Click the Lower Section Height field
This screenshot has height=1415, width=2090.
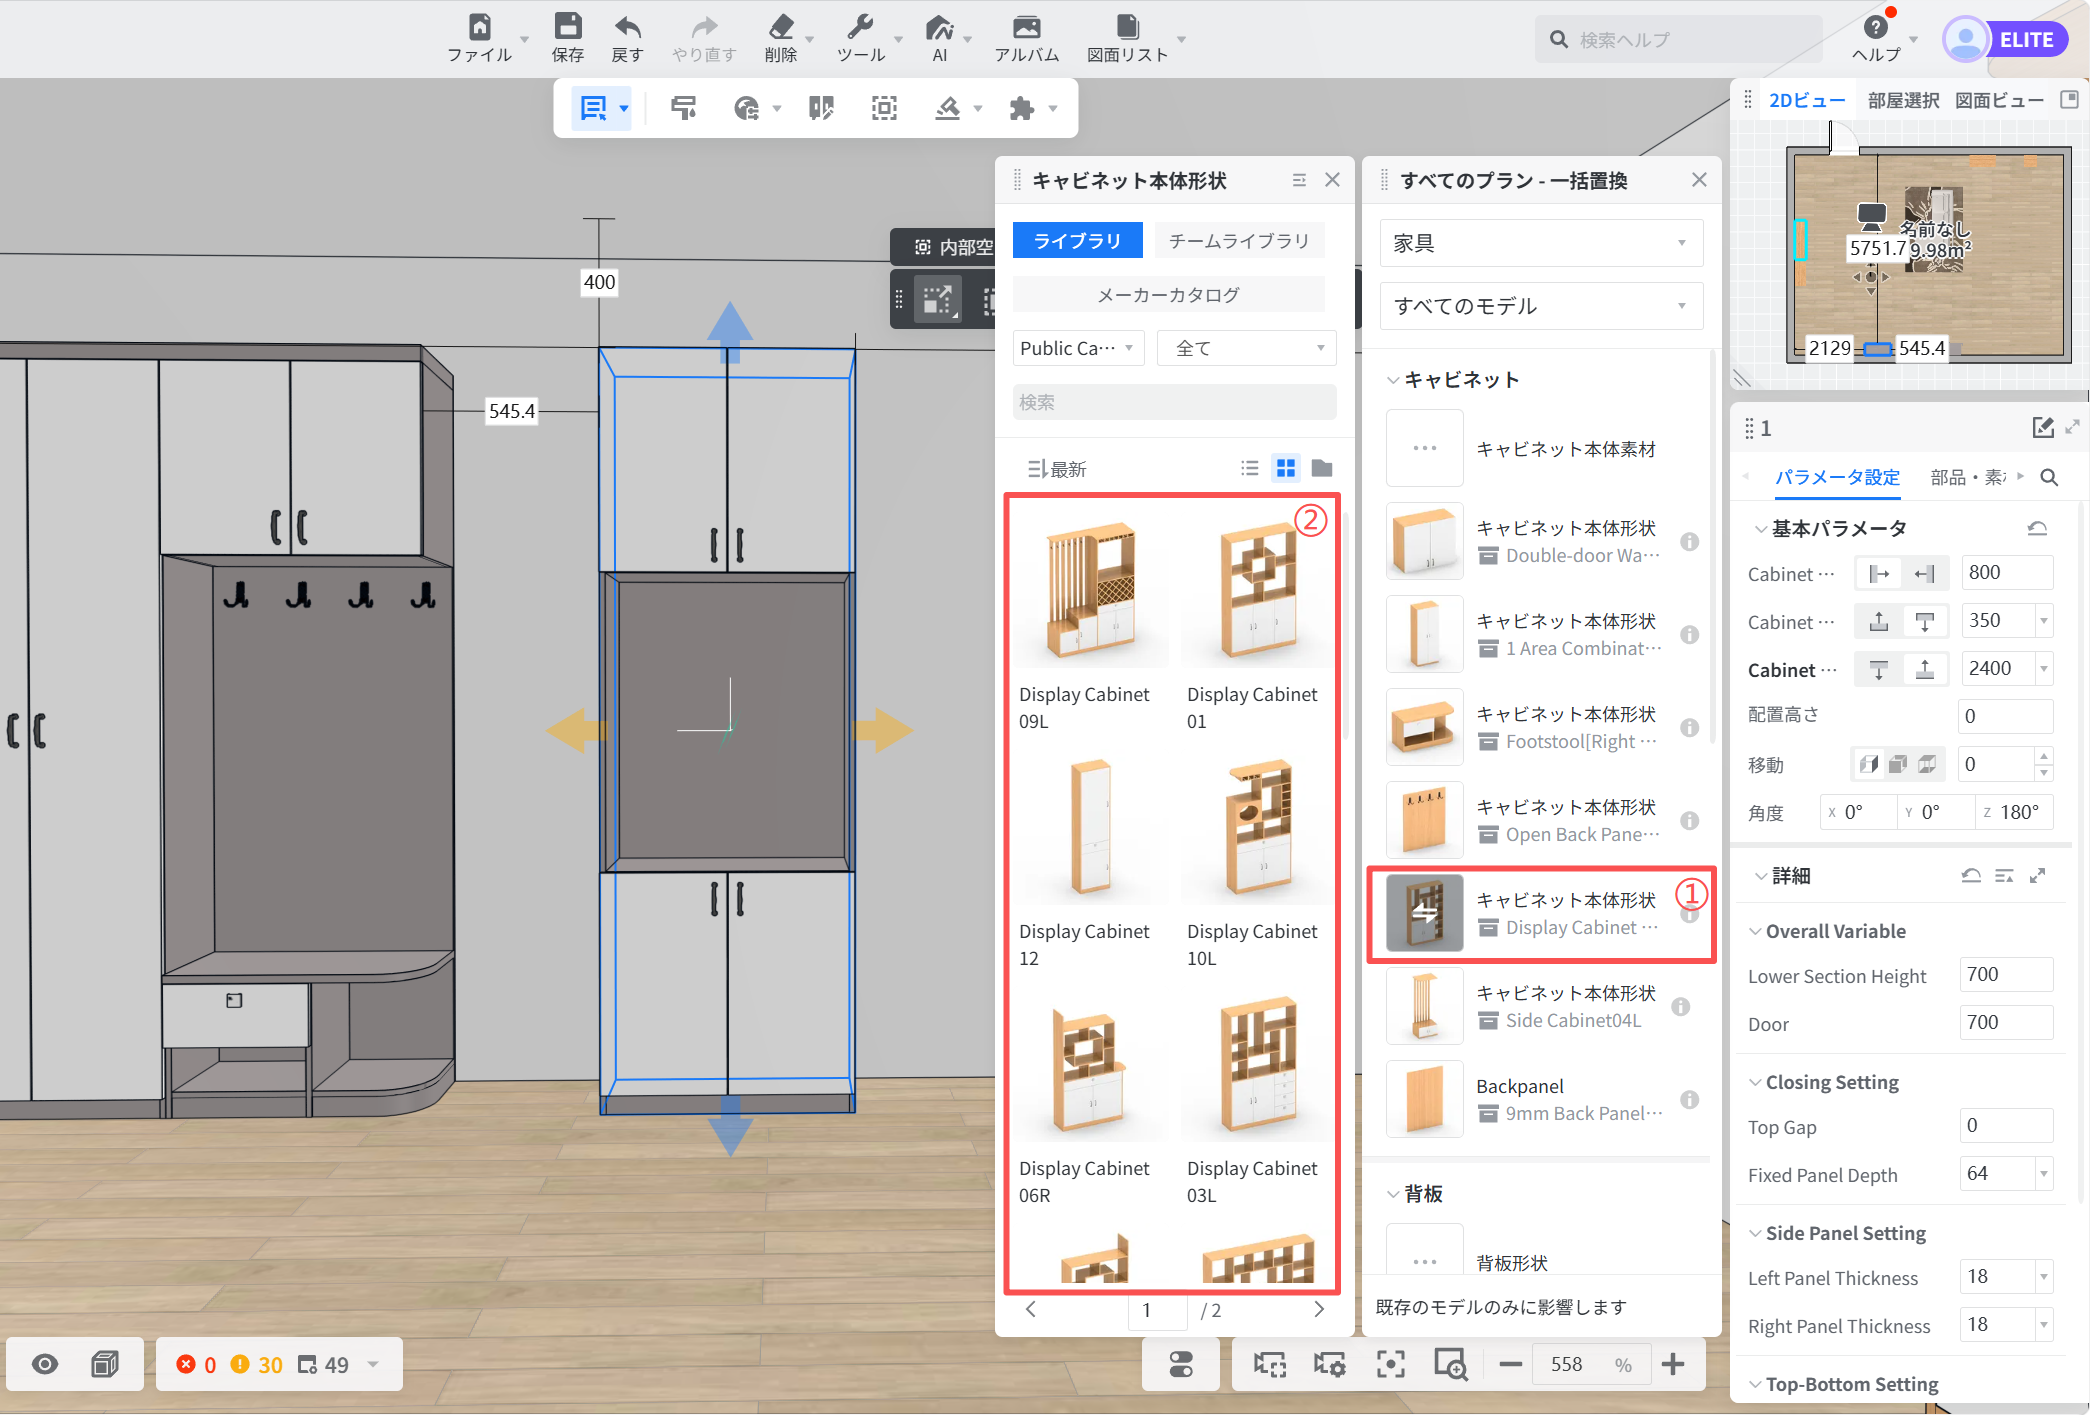[x=2005, y=975]
